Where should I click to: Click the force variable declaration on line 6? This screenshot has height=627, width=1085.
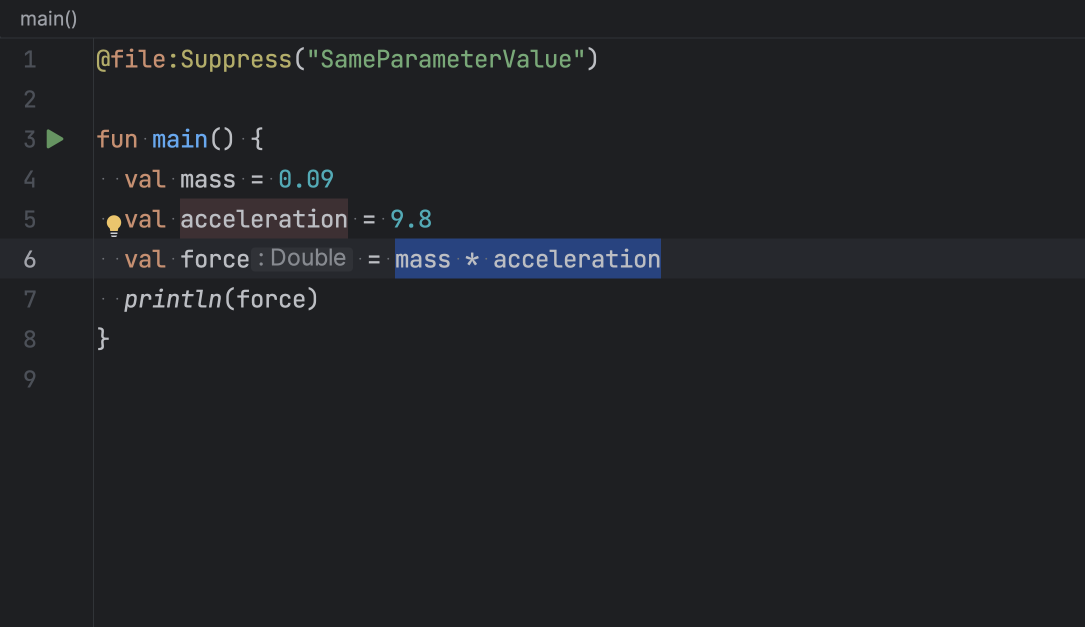215,259
